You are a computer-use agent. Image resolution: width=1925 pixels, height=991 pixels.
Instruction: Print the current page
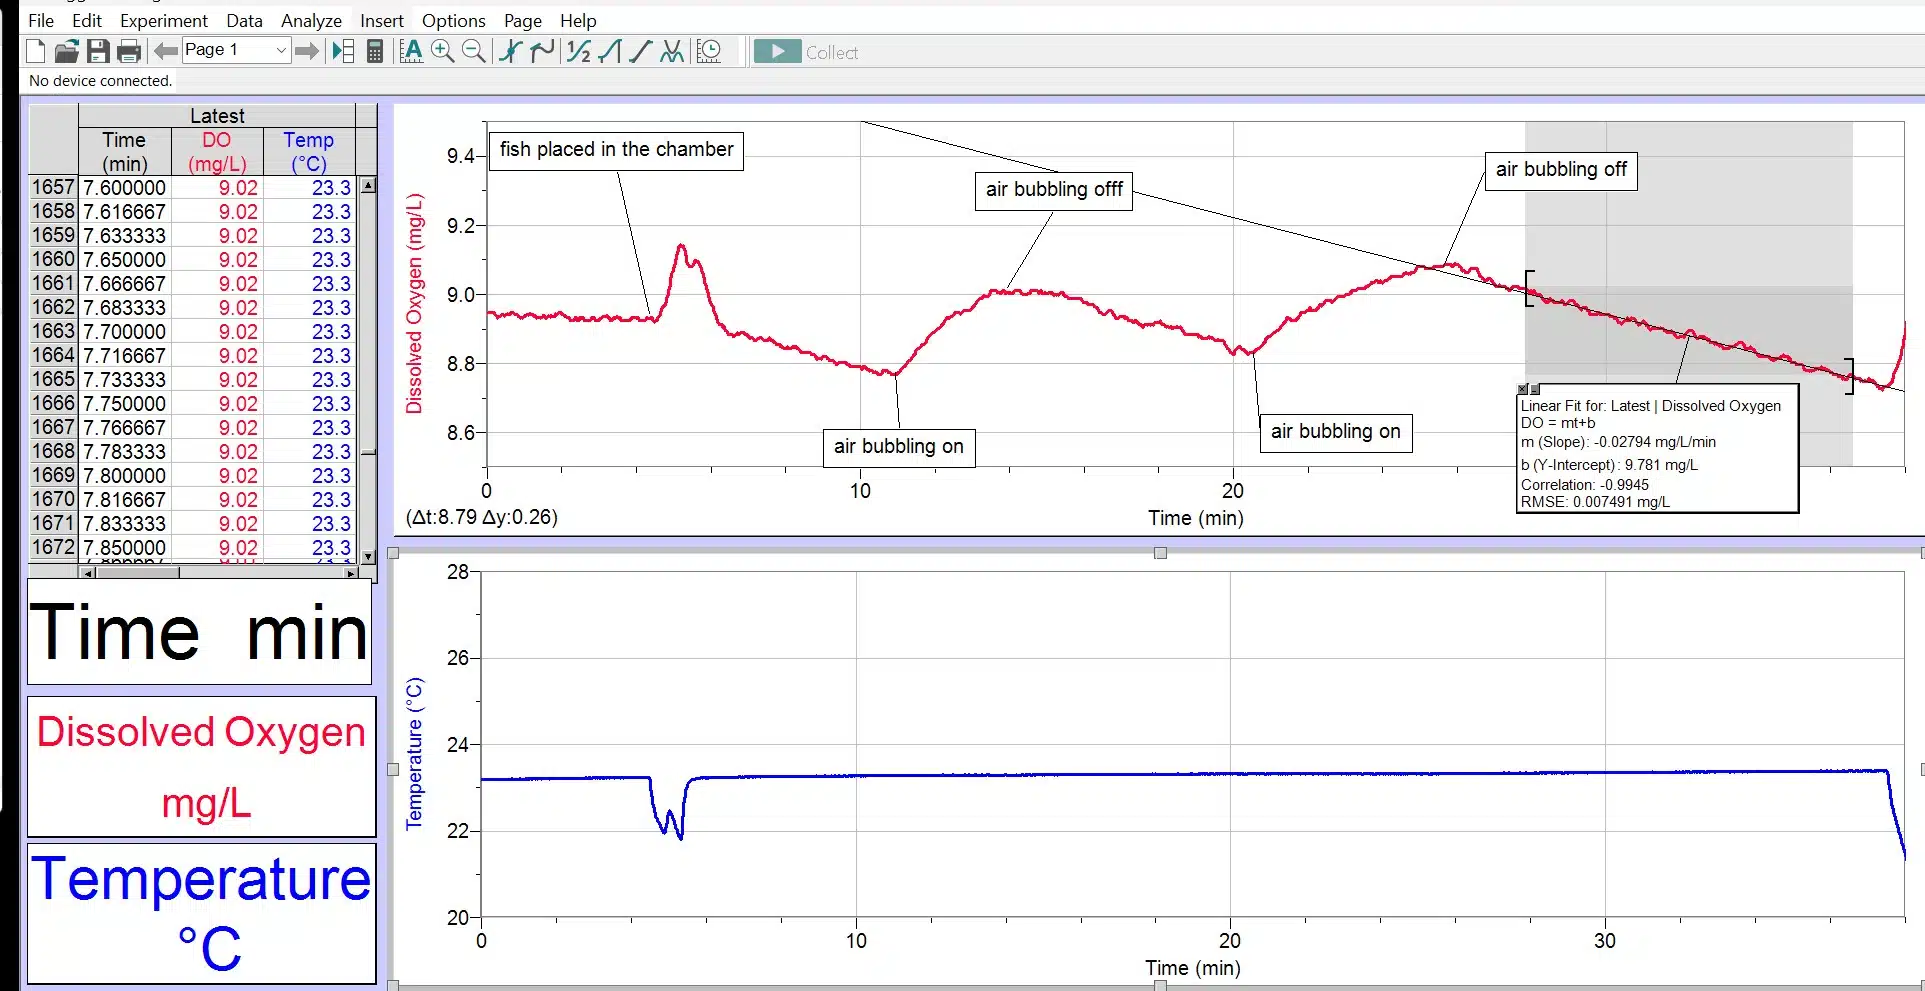pyautogui.click(x=130, y=51)
